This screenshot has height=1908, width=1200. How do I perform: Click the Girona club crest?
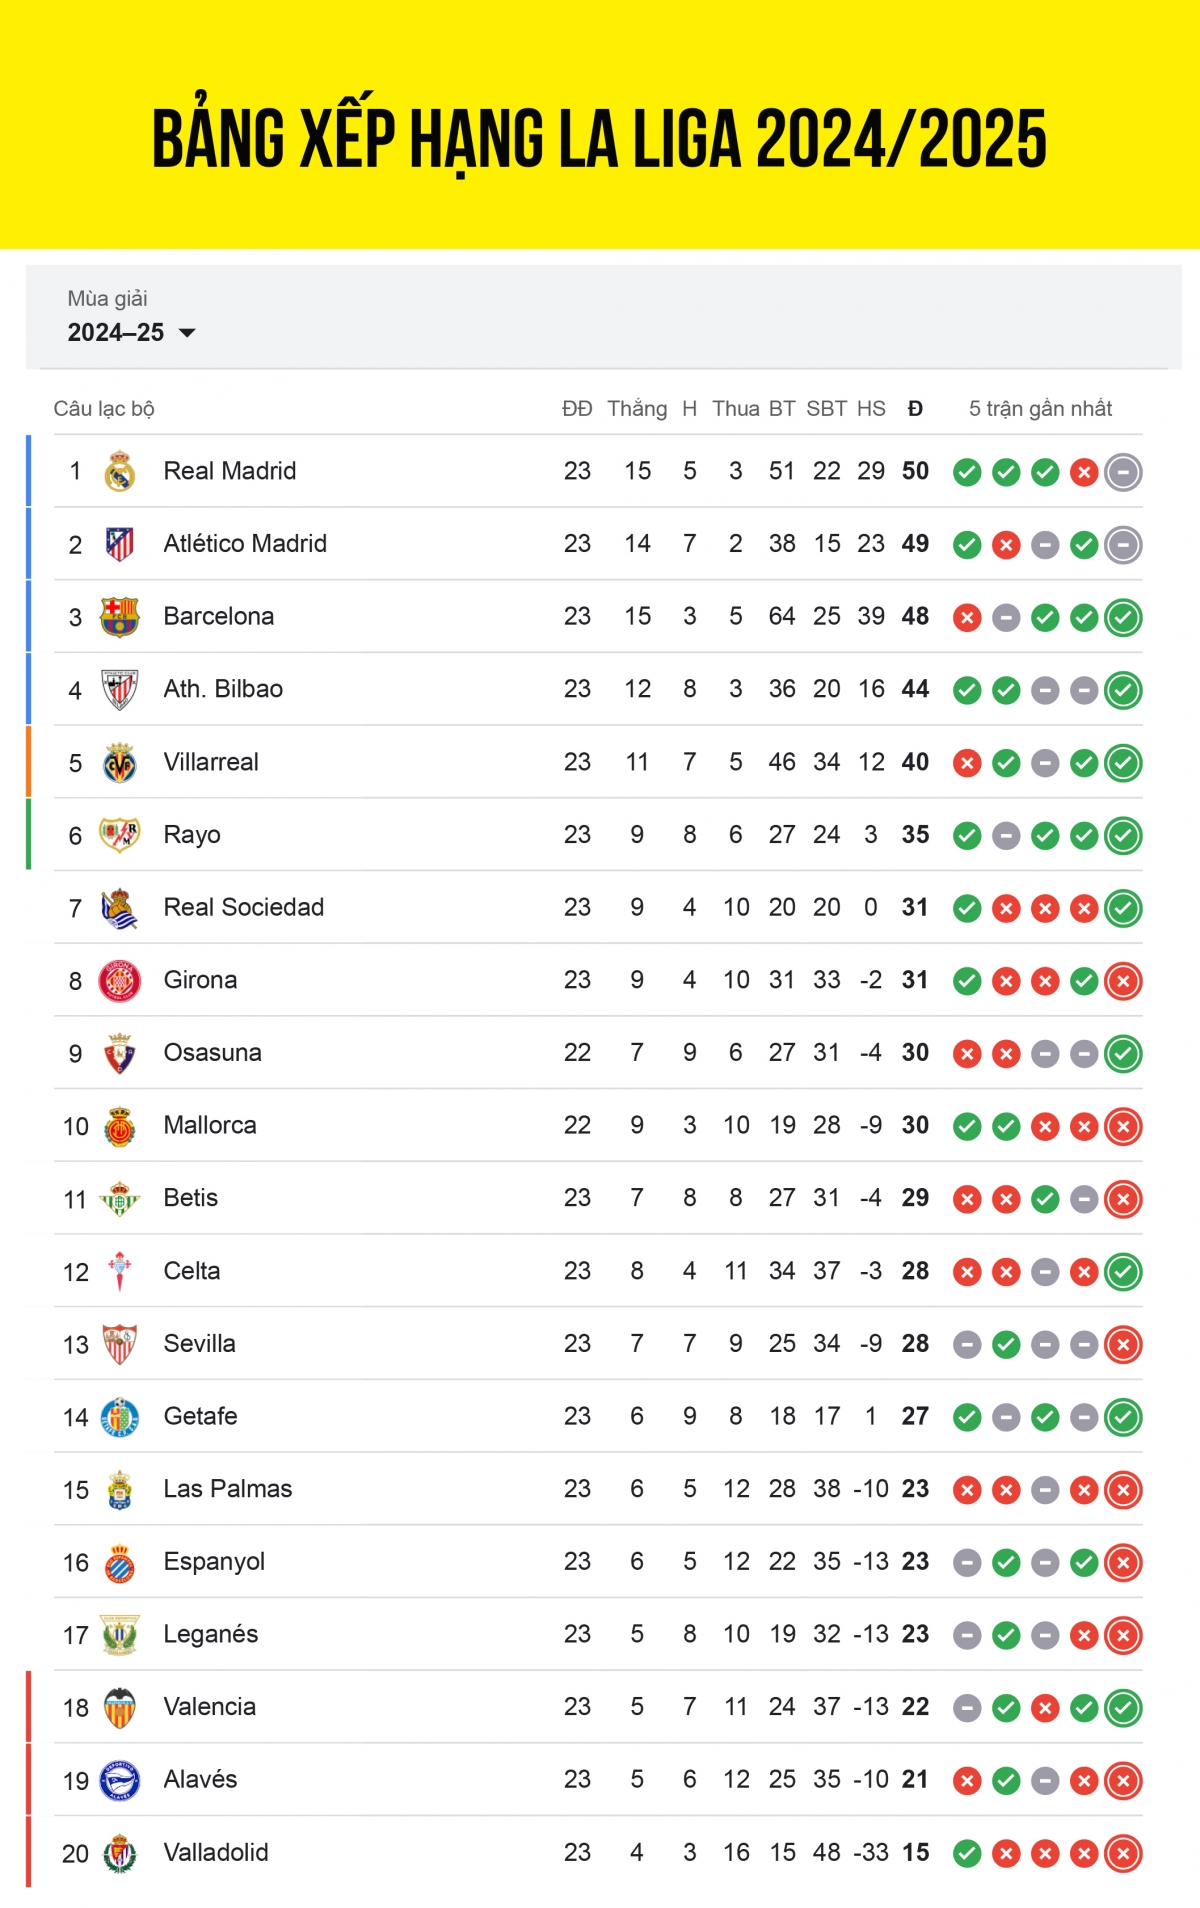pos(120,981)
